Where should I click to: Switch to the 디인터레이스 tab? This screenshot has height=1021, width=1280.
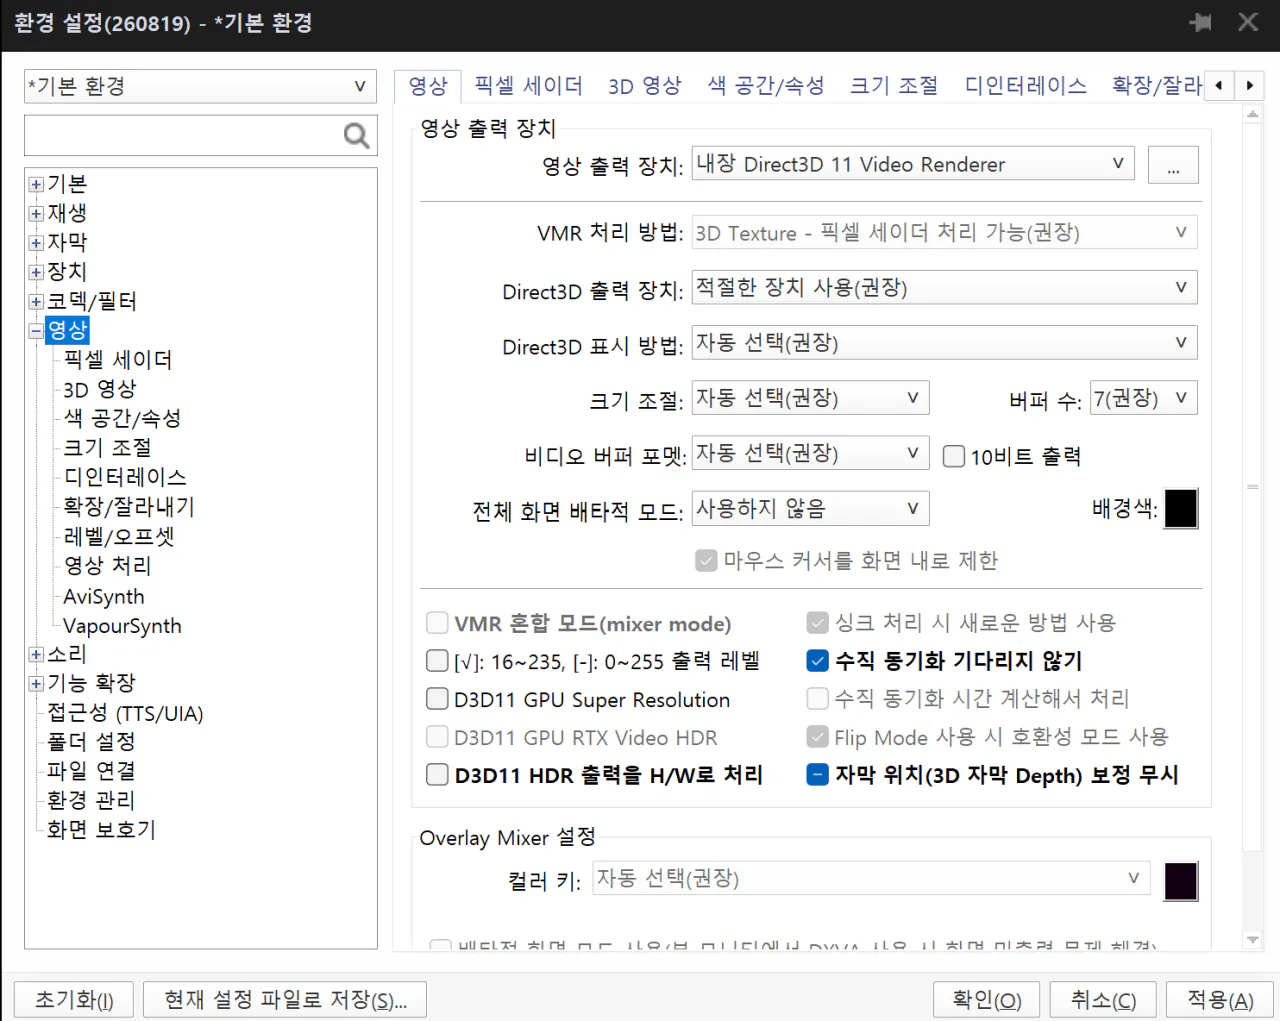click(x=1025, y=86)
